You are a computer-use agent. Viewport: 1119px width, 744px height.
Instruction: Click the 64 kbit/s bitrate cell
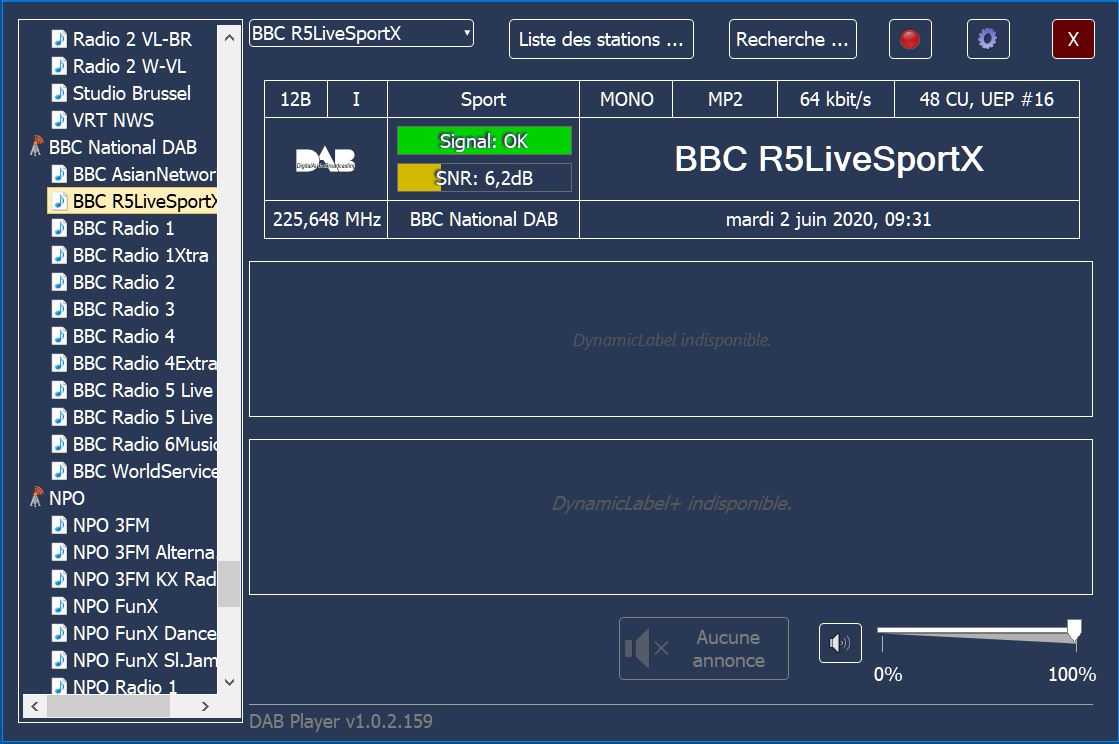click(836, 99)
